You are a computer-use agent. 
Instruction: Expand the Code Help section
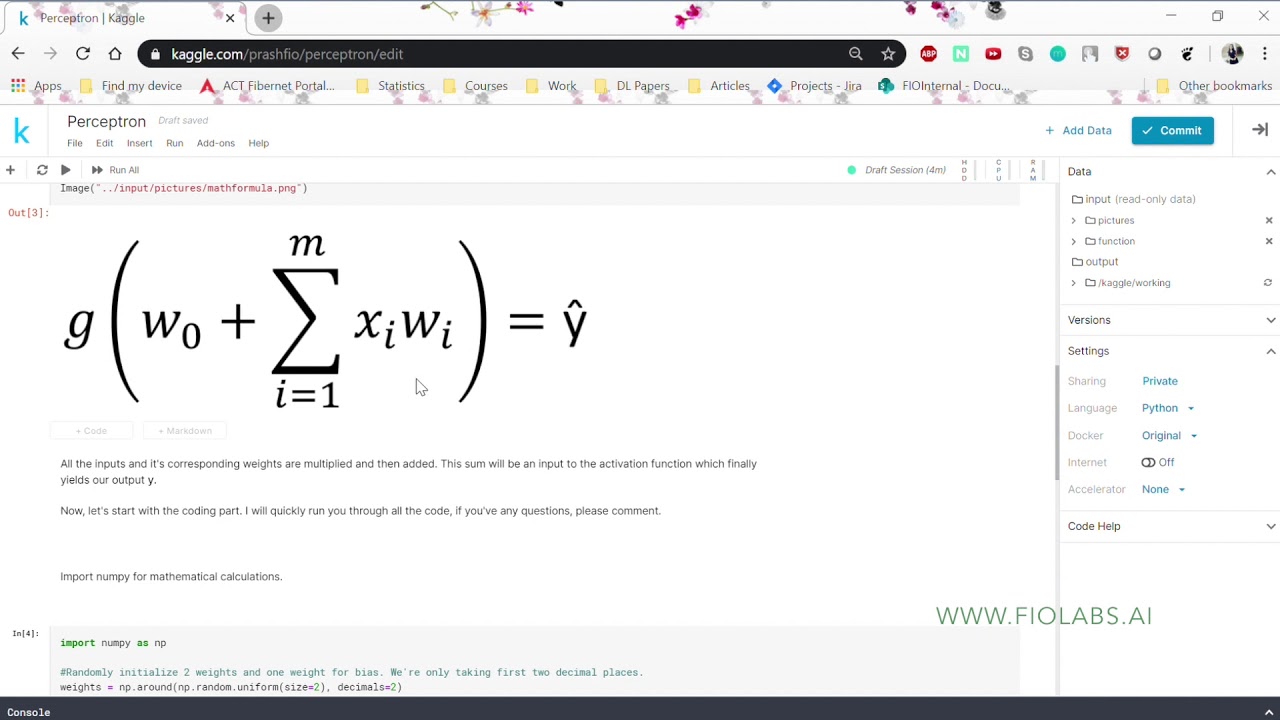click(x=1271, y=526)
